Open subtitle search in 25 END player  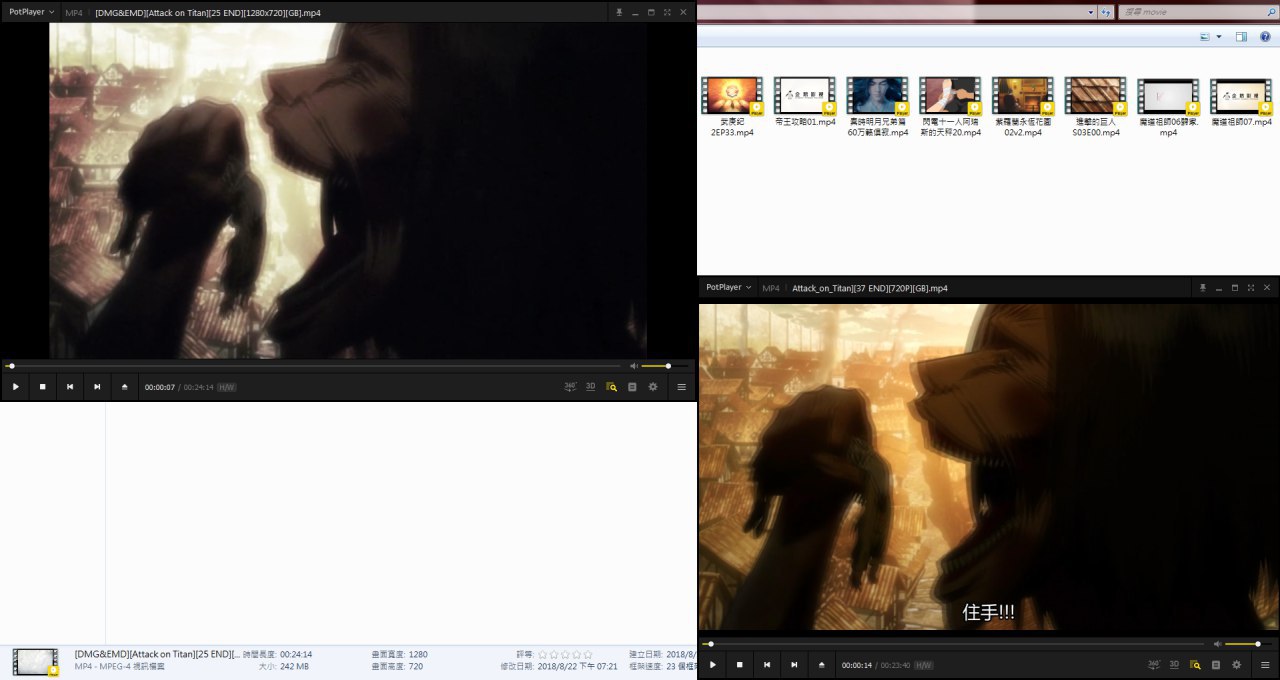coord(611,386)
